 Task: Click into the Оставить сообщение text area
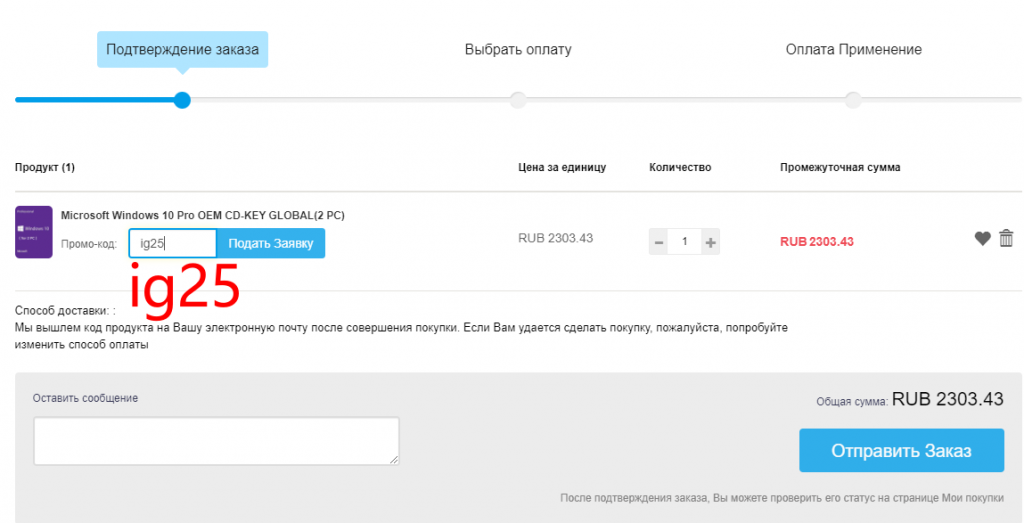coord(216,441)
